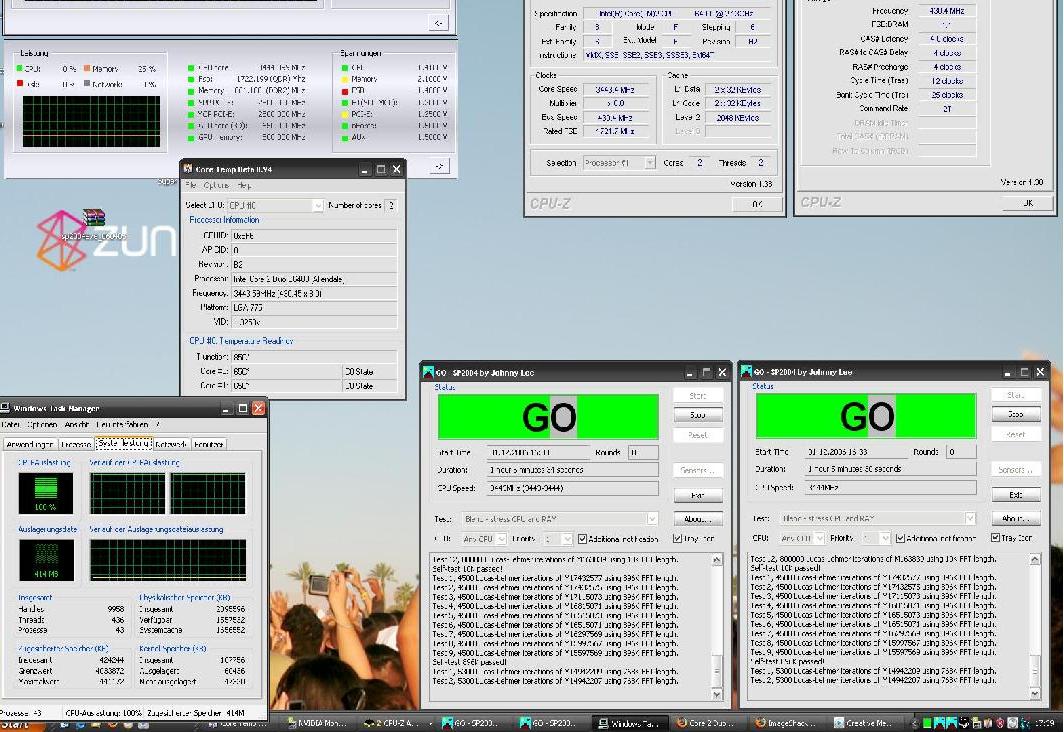Screen dimensions: 1064x732
Task: Switch to the Prozesse tab in Task Manager
Action: pos(75,445)
